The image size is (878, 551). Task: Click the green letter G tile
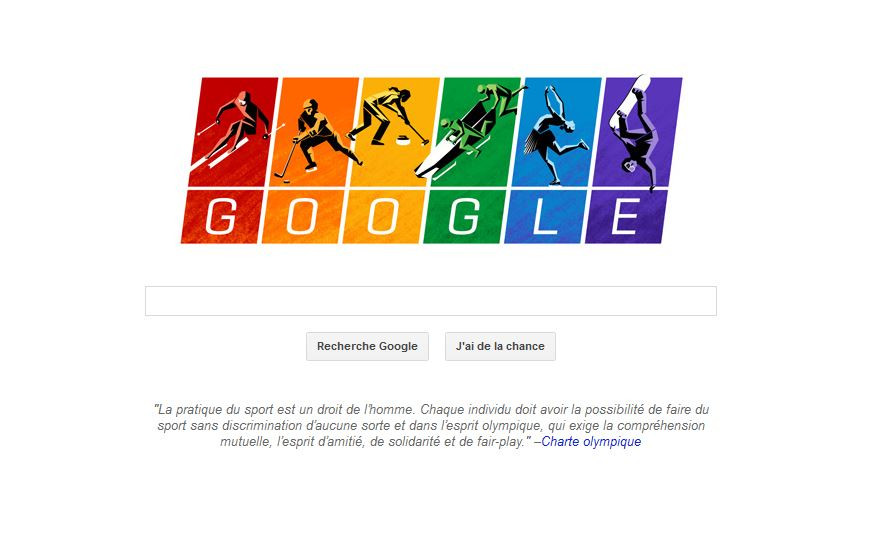point(464,217)
